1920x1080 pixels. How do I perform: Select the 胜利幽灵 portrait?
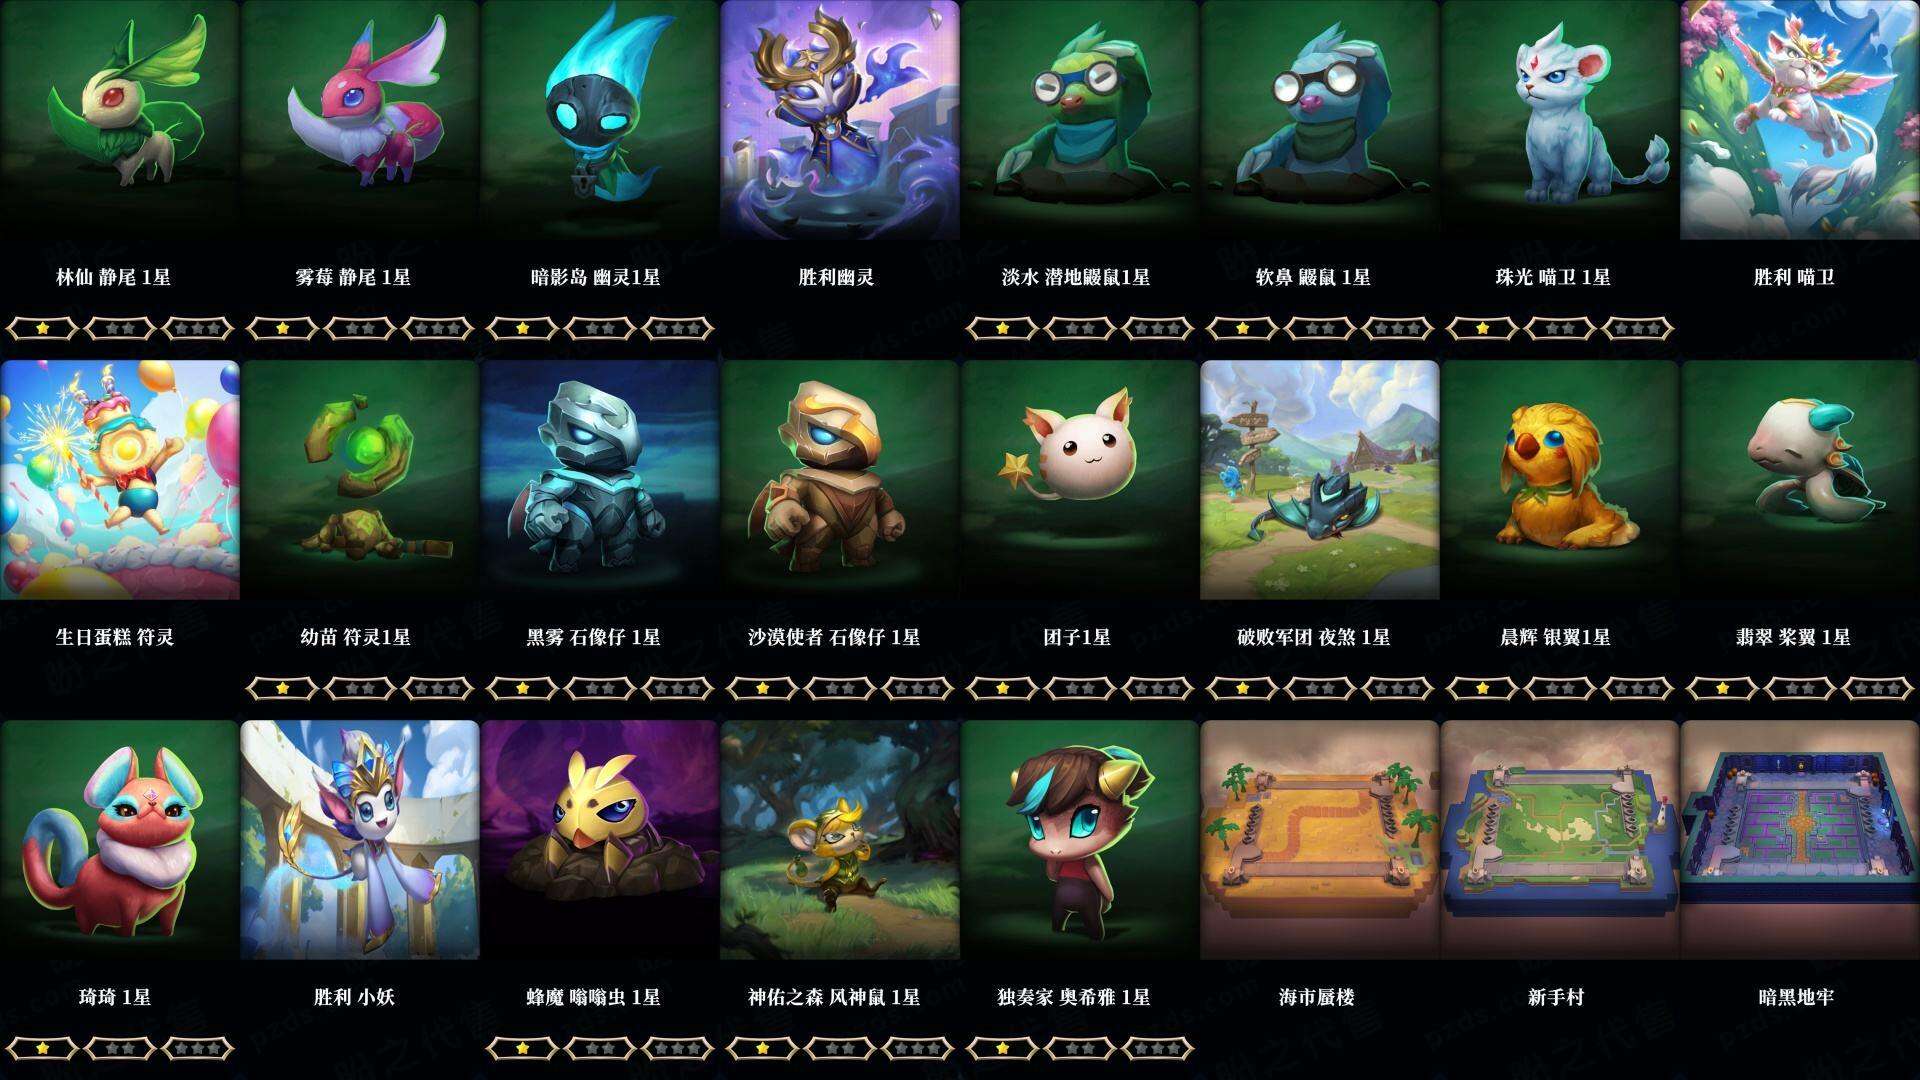tap(840, 120)
